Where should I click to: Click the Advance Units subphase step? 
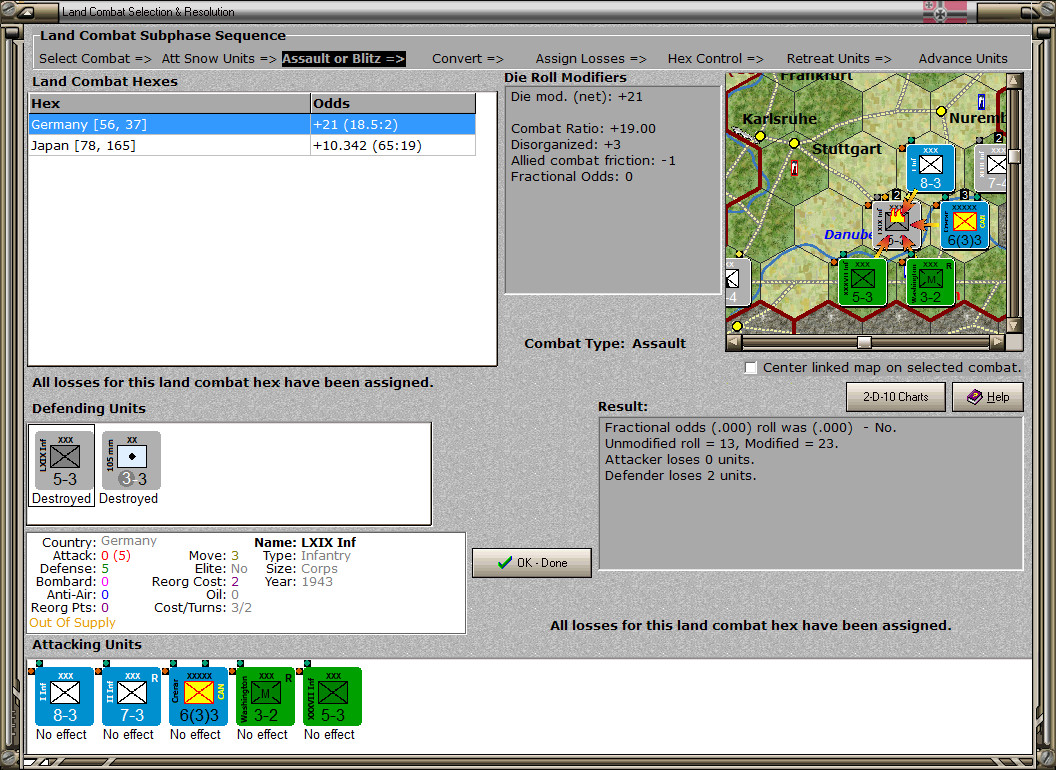(963, 59)
